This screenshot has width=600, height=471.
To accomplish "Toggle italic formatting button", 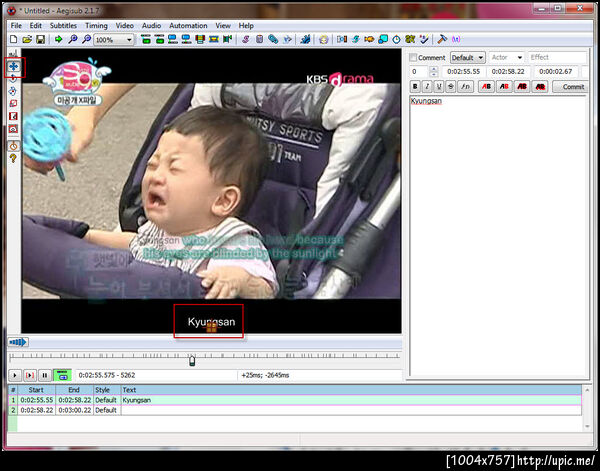I will [x=427, y=86].
